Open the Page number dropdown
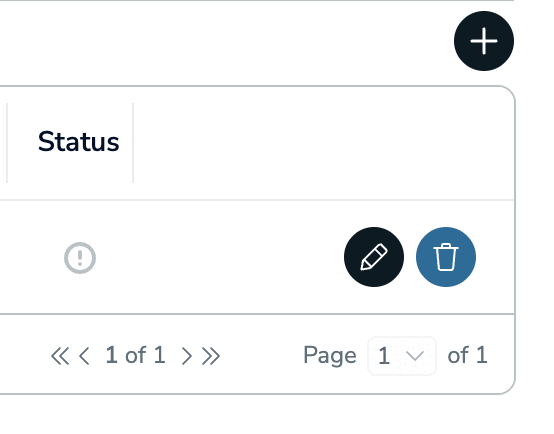The width and height of the screenshot is (554, 434). 402,356
